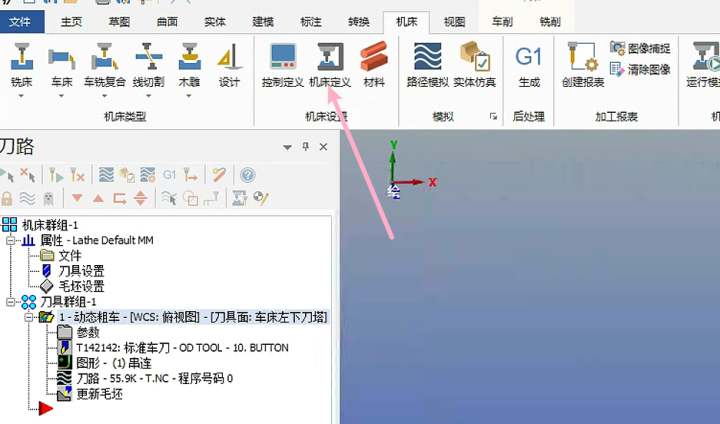The width and height of the screenshot is (720, 424).
Task: Open the 文件 file menu tab
Action: (19, 21)
